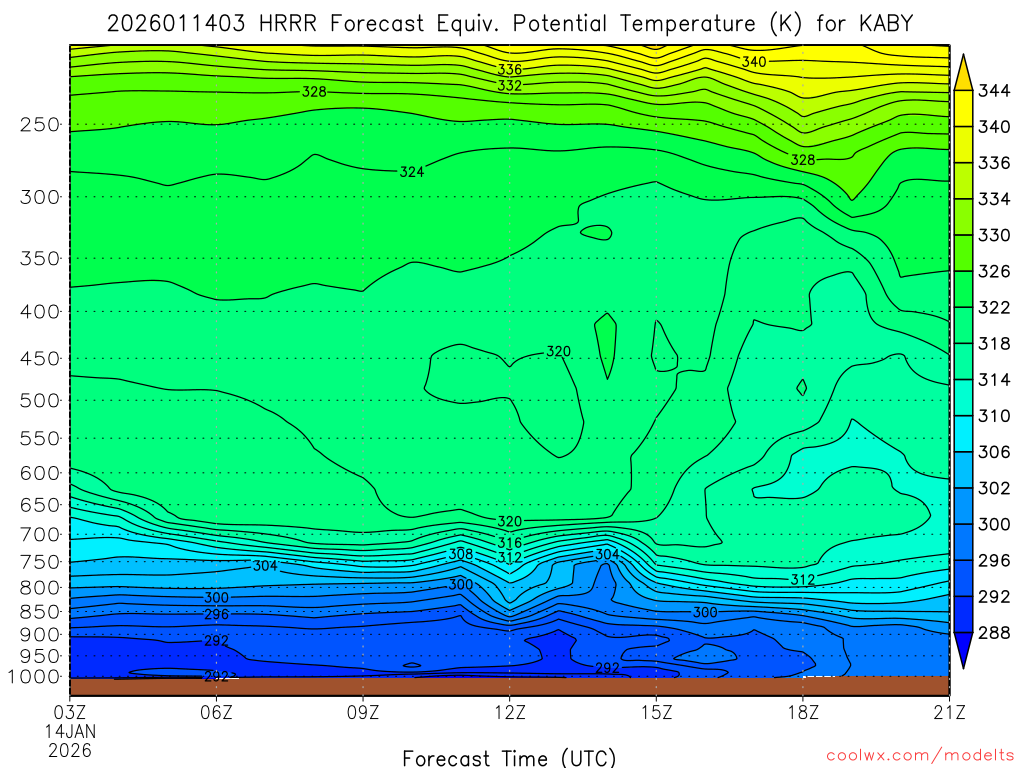Click the 288 value on the color legend
The image size is (1024, 768).
993,633
